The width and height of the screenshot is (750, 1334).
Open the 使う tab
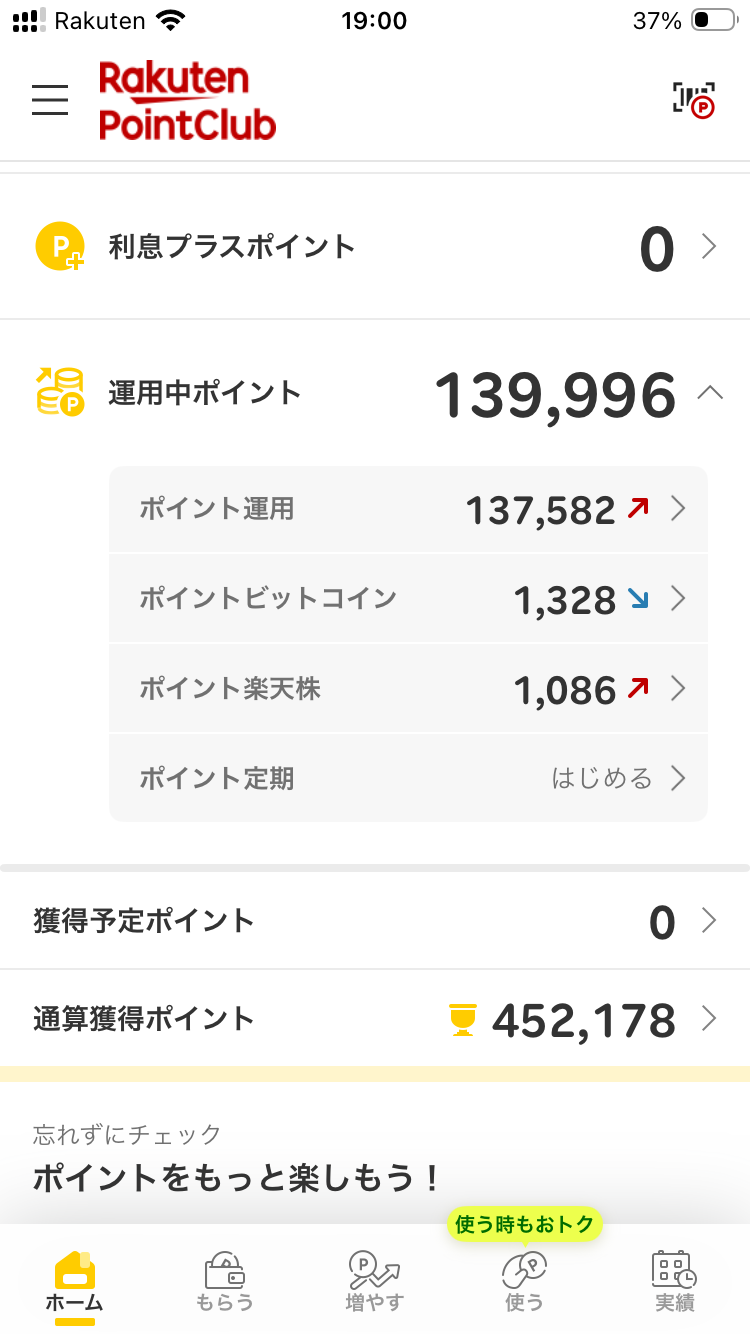tap(524, 1281)
